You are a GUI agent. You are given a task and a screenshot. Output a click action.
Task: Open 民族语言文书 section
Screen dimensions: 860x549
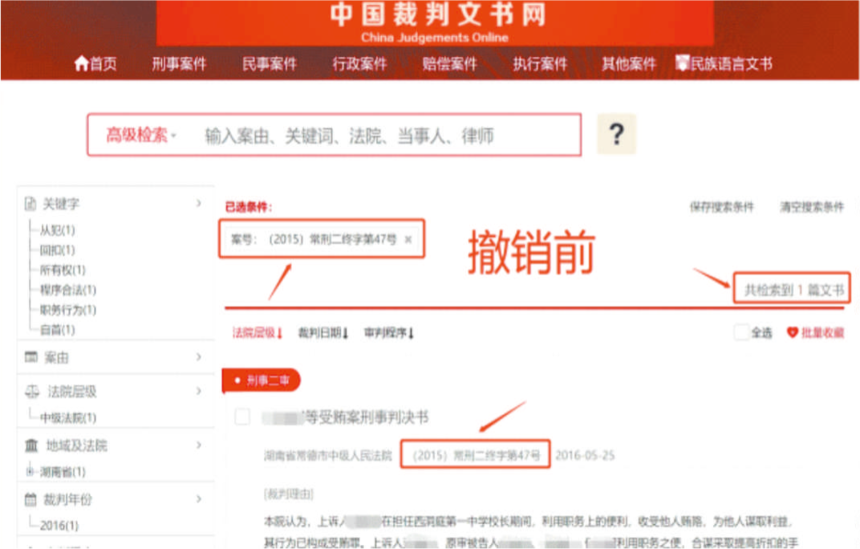731,64
